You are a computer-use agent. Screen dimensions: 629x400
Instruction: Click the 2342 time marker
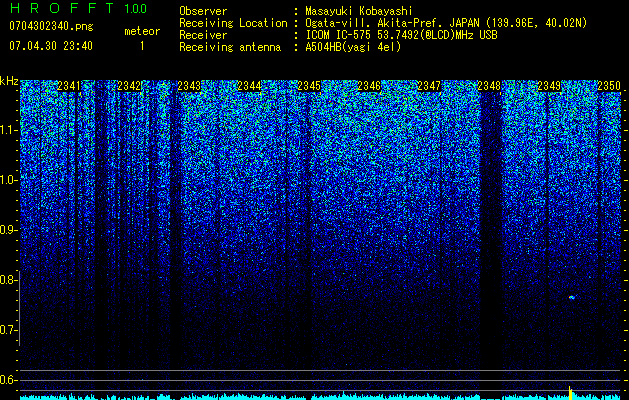point(129,86)
